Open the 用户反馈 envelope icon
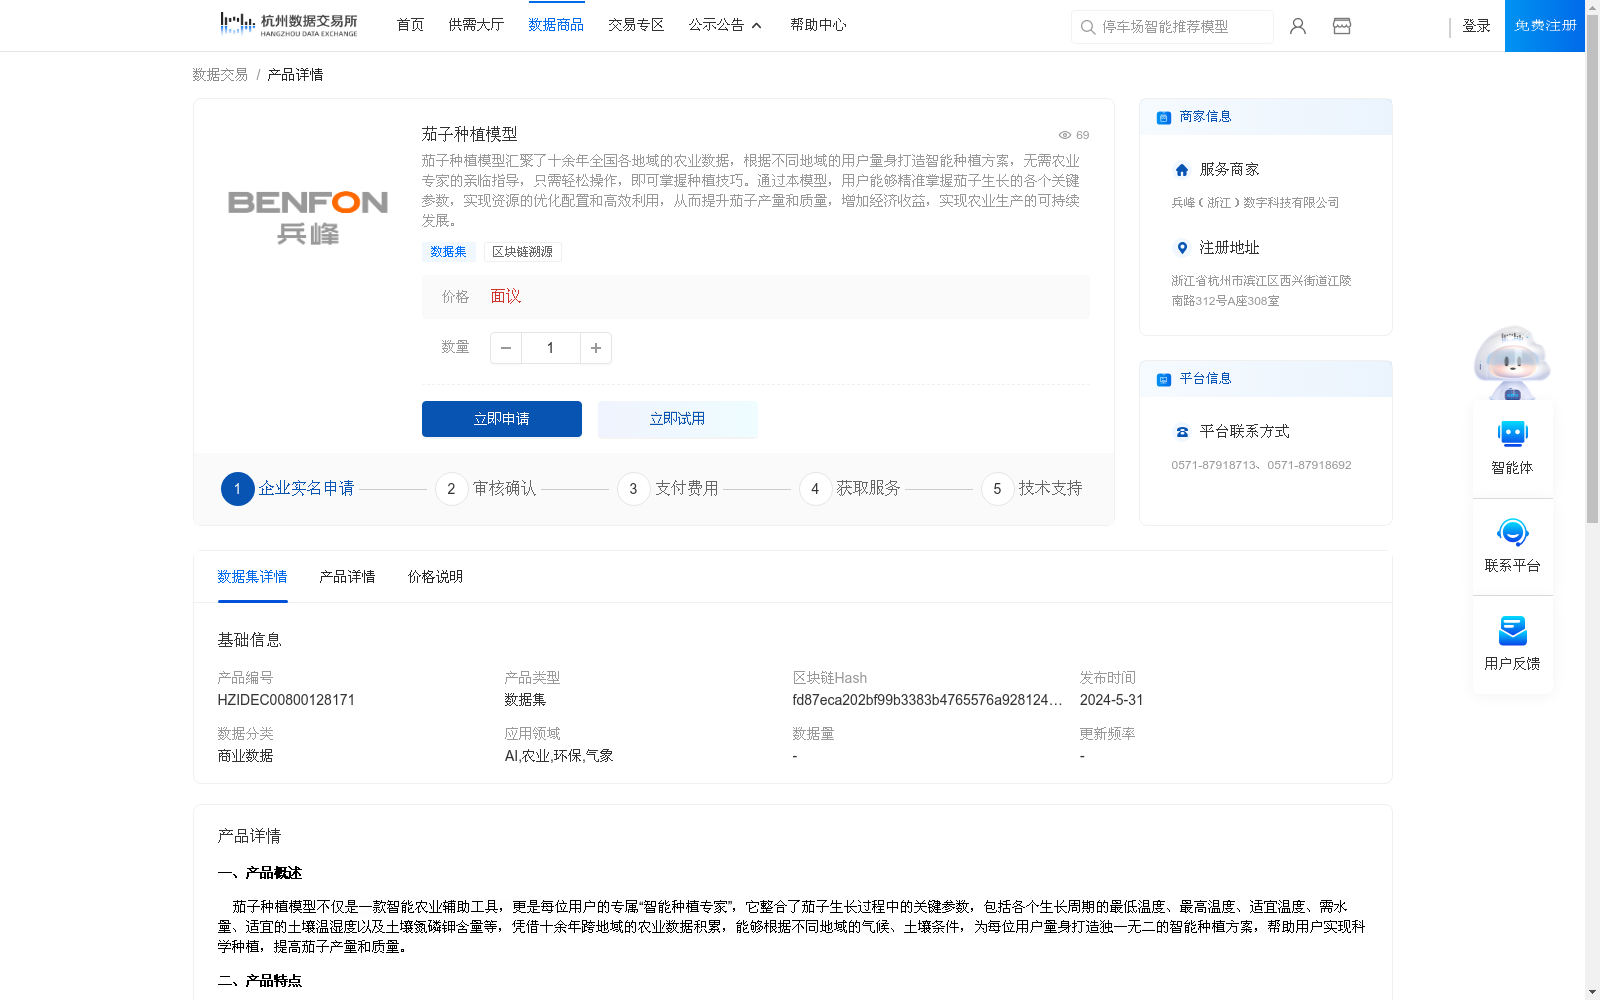Viewport: 1600px width, 1000px height. (1513, 630)
